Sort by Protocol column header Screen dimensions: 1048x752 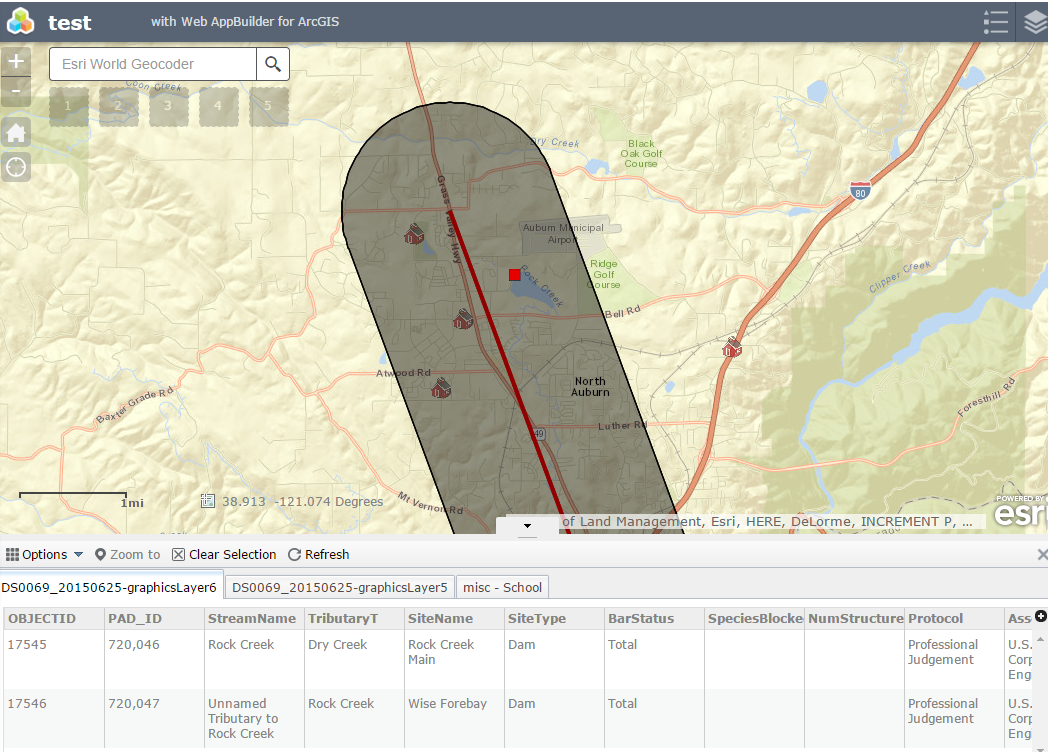[x=954, y=618]
